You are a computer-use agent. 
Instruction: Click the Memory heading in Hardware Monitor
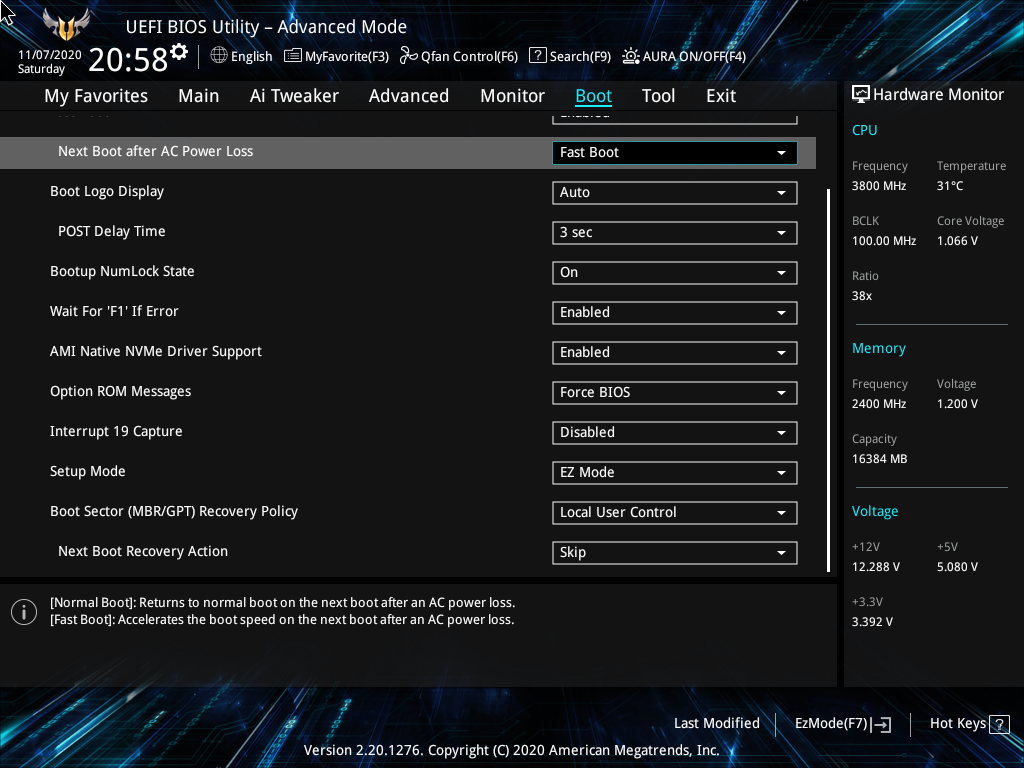click(879, 349)
